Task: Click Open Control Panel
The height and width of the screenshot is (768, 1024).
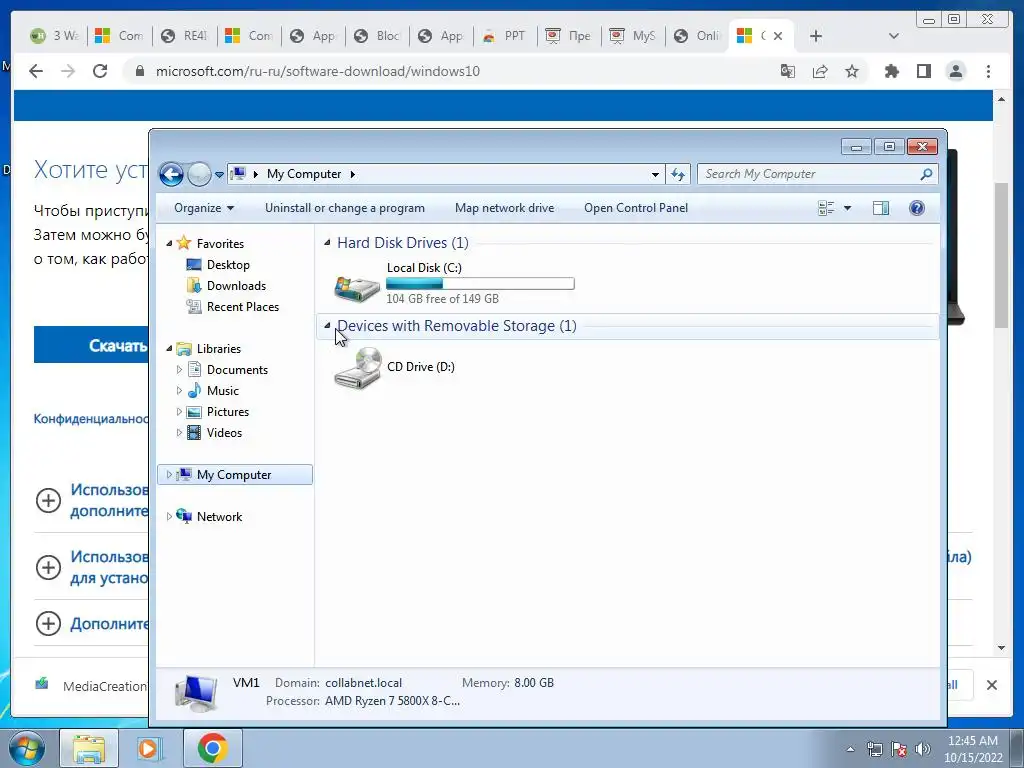Action: click(636, 208)
